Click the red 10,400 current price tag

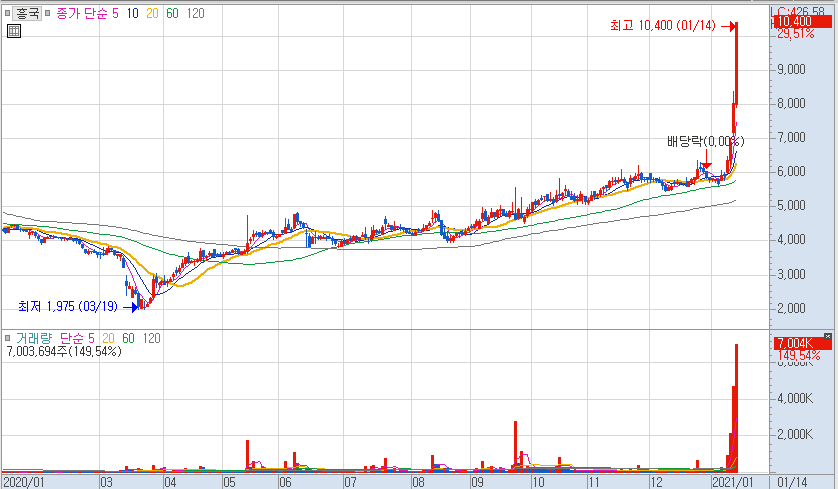pyautogui.click(x=803, y=21)
